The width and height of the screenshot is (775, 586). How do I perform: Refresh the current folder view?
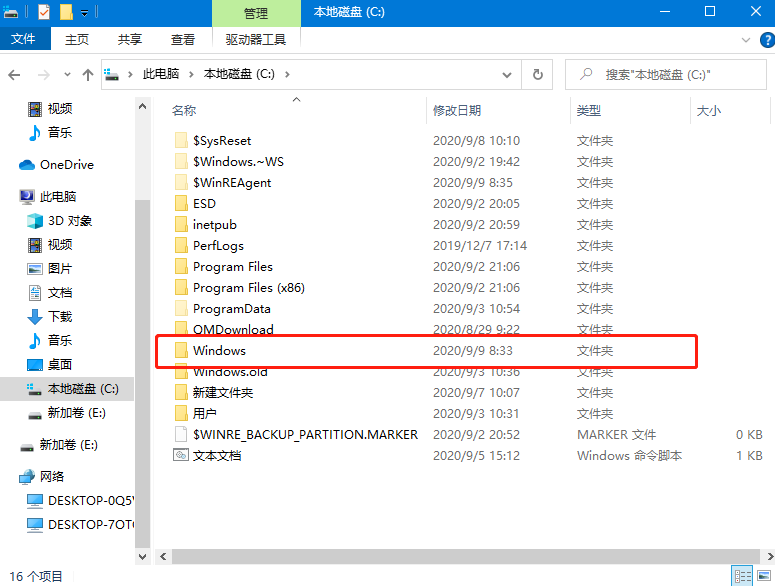[537, 75]
